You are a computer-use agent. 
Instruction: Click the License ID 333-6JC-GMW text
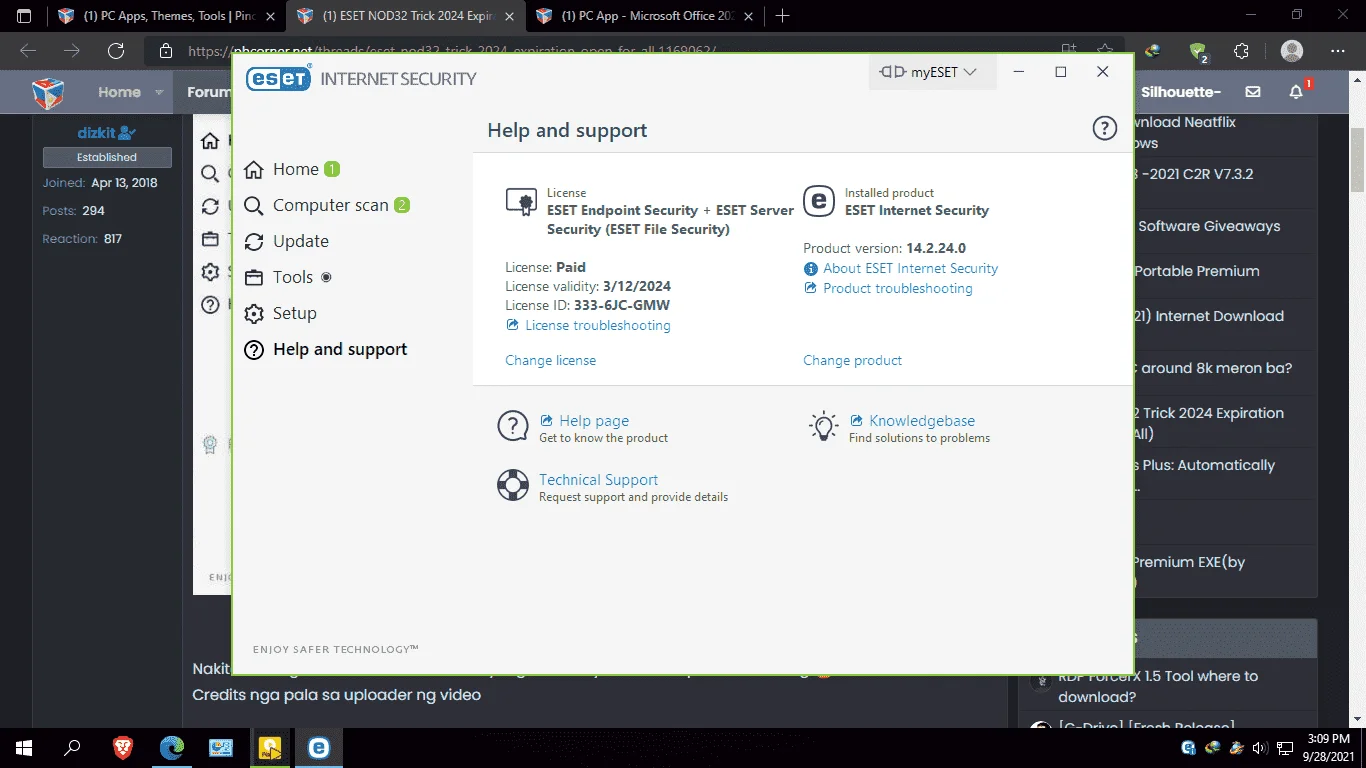622,305
